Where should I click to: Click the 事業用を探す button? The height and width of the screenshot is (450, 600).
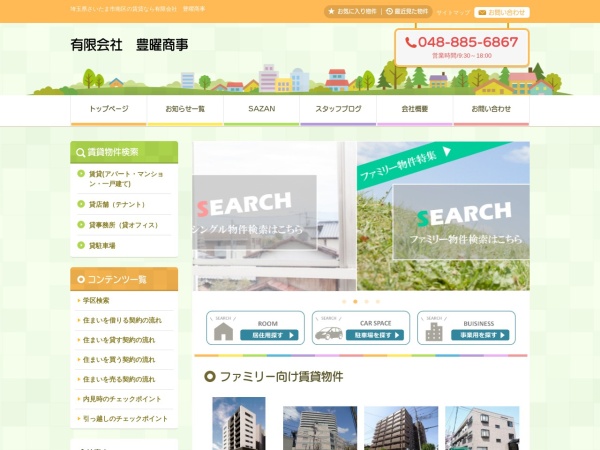pos(480,335)
